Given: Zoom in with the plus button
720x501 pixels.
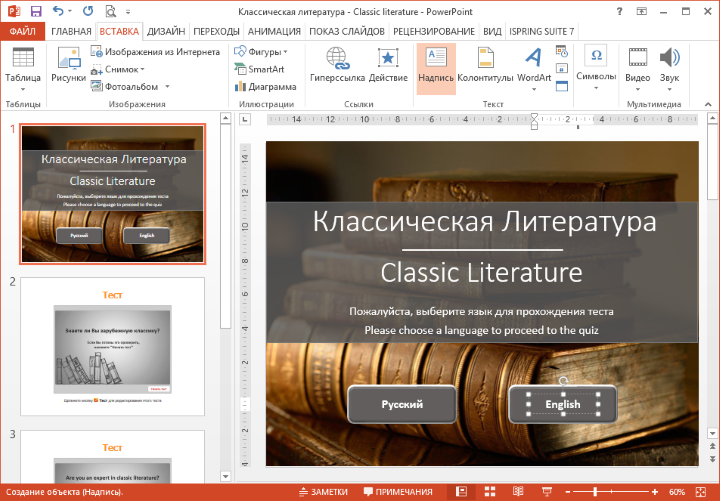Looking at the screenshot, I should pos(655,492).
